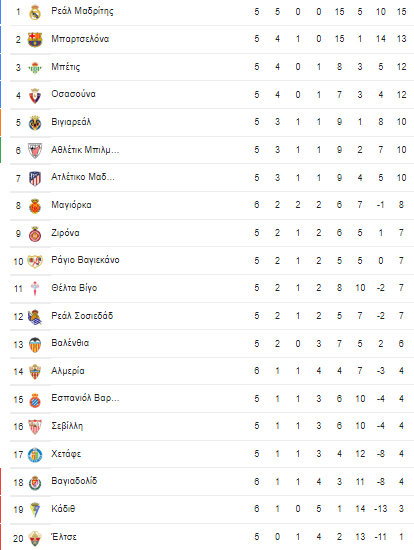
Task: Select the Βαγιαδολίδ team name
Action: coord(74,481)
